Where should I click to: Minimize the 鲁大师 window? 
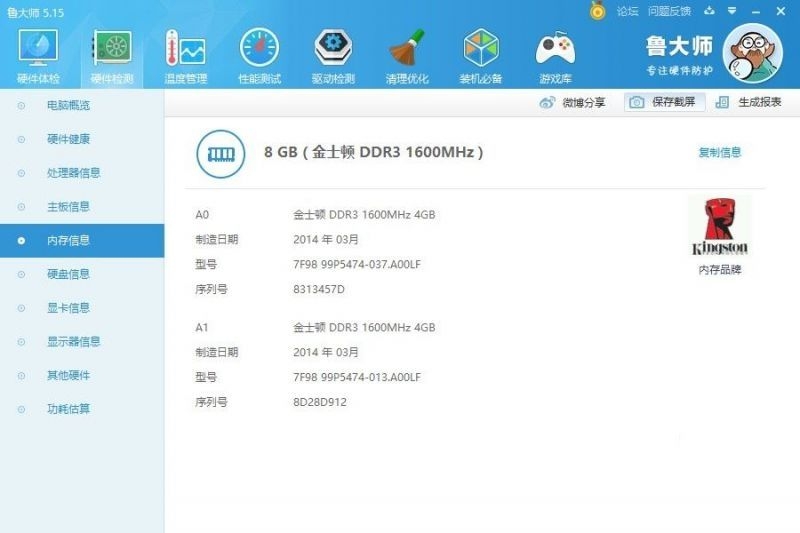(x=756, y=11)
